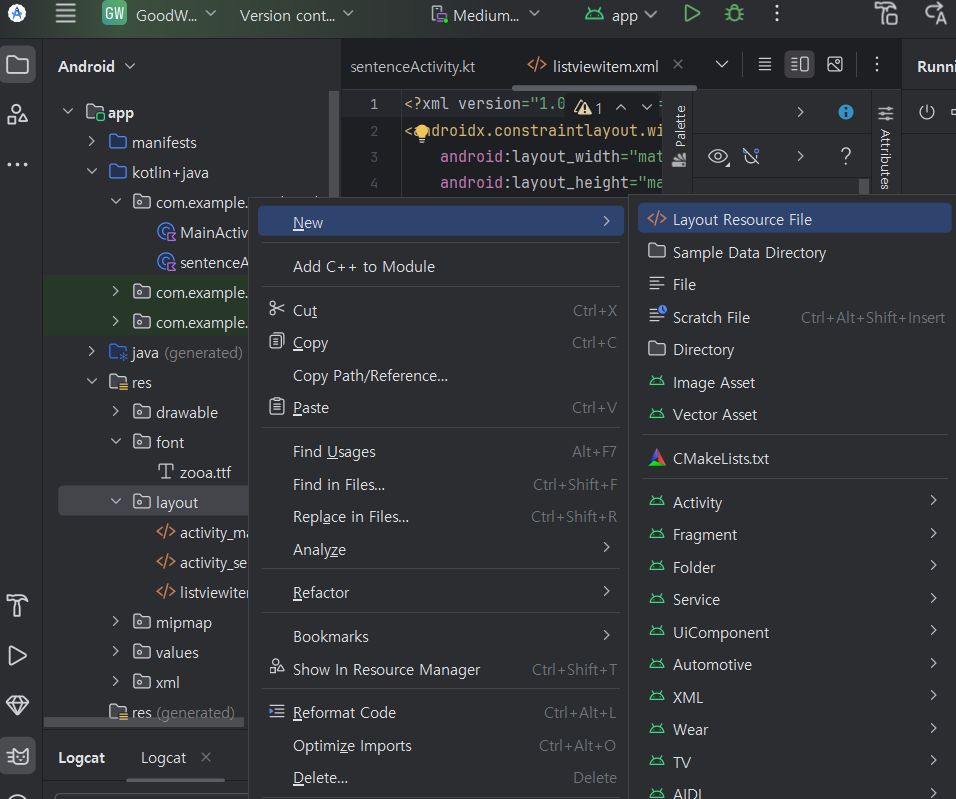Screen dimensions: 956x799
Task: Click the Device Manager icon in top toolbar
Action: [x=886, y=13]
